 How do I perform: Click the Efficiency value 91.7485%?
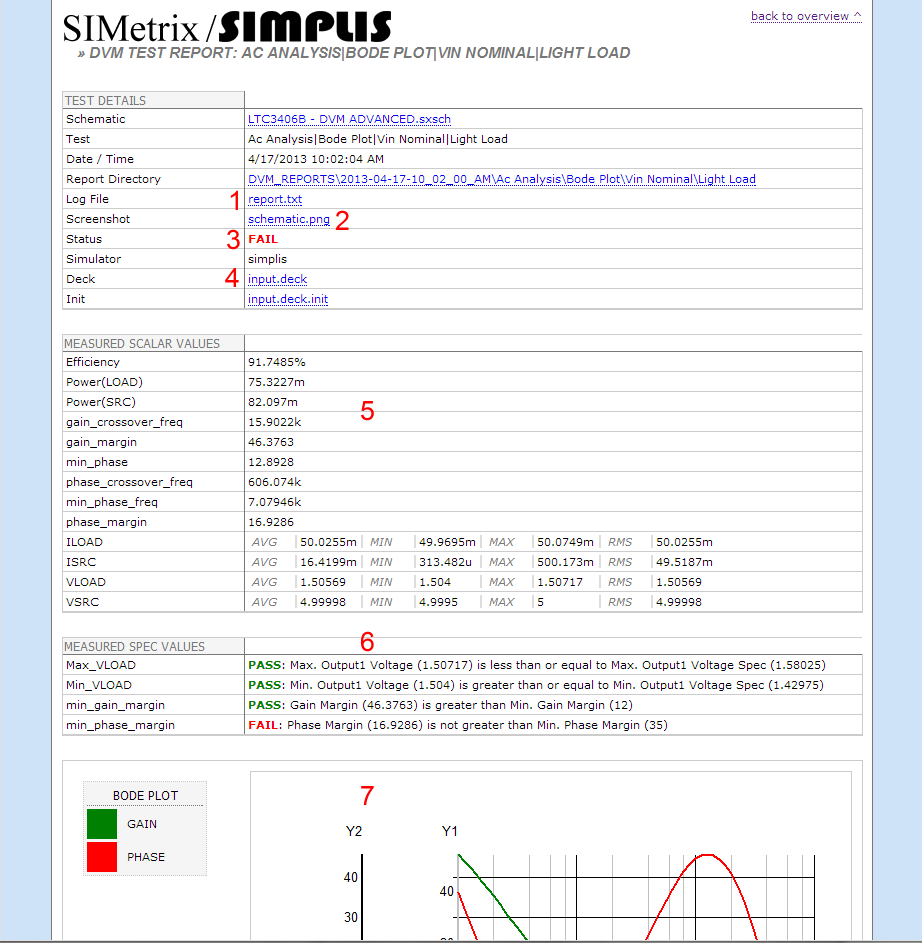277,361
